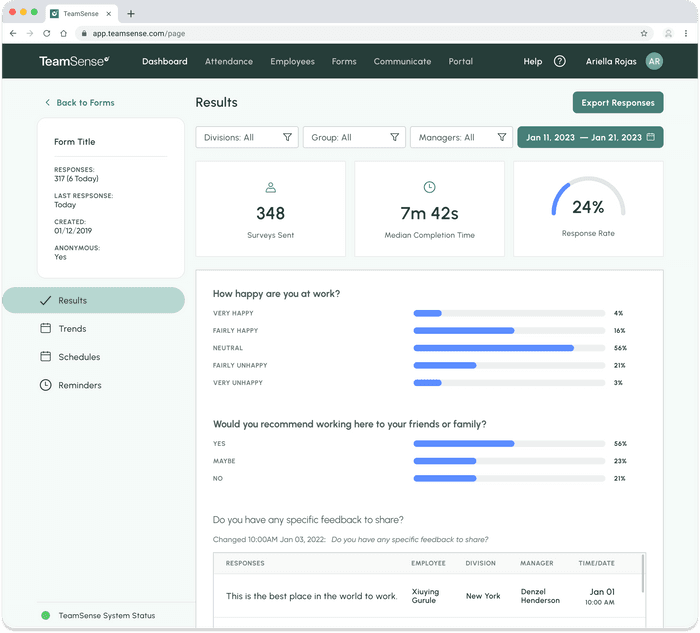Select Reminders in the sidebar

point(80,385)
